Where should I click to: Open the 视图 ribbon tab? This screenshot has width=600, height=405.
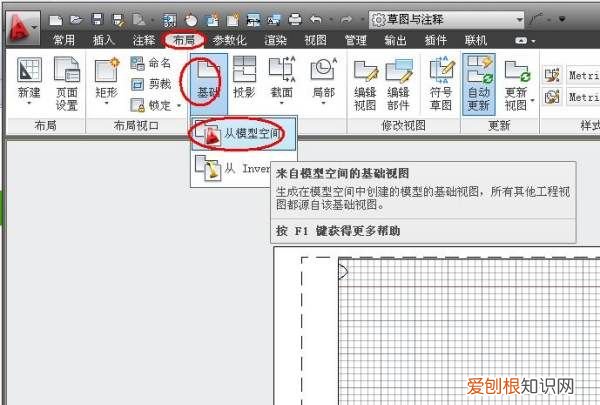pyautogui.click(x=316, y=40)
